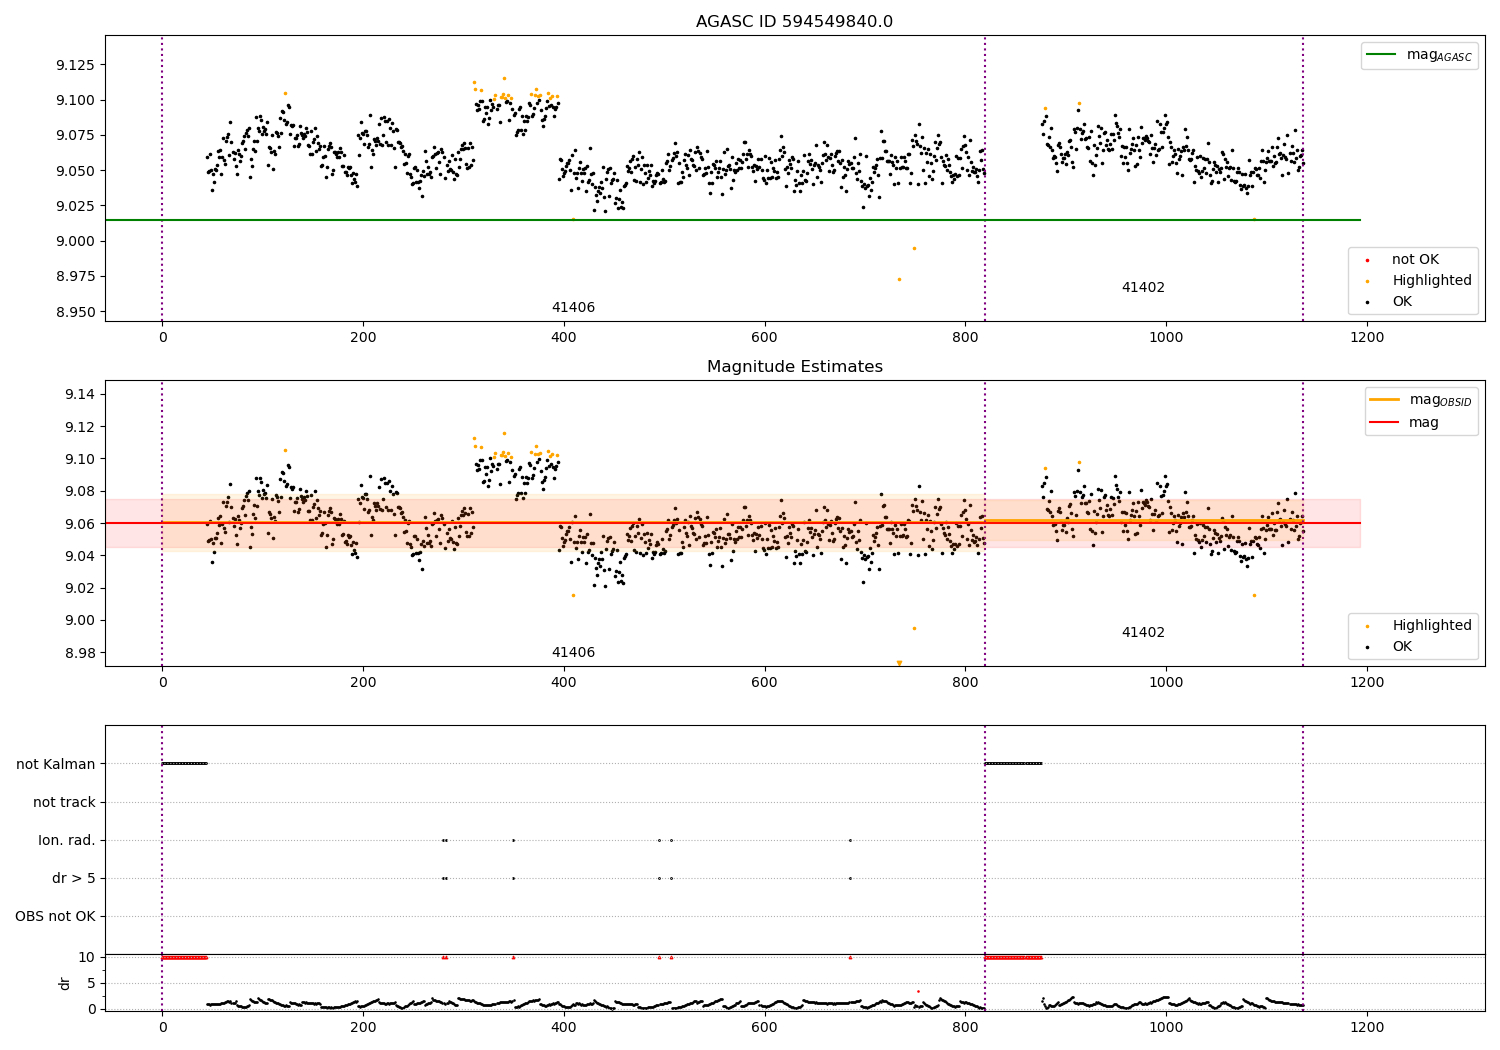Viewport: 1500px width, 1050px height.
Task: Click the 'Ion. rad.' axis label
Action: (67, 840)
